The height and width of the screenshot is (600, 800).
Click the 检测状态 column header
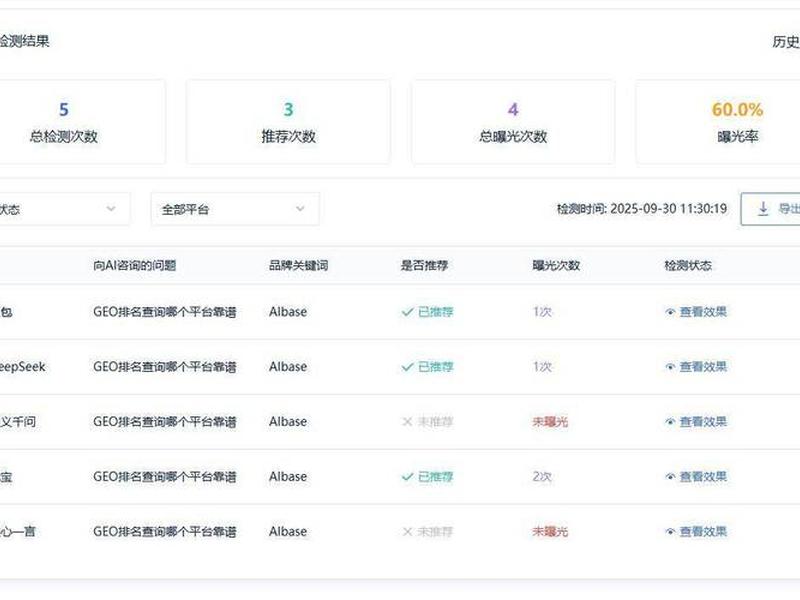688,266
